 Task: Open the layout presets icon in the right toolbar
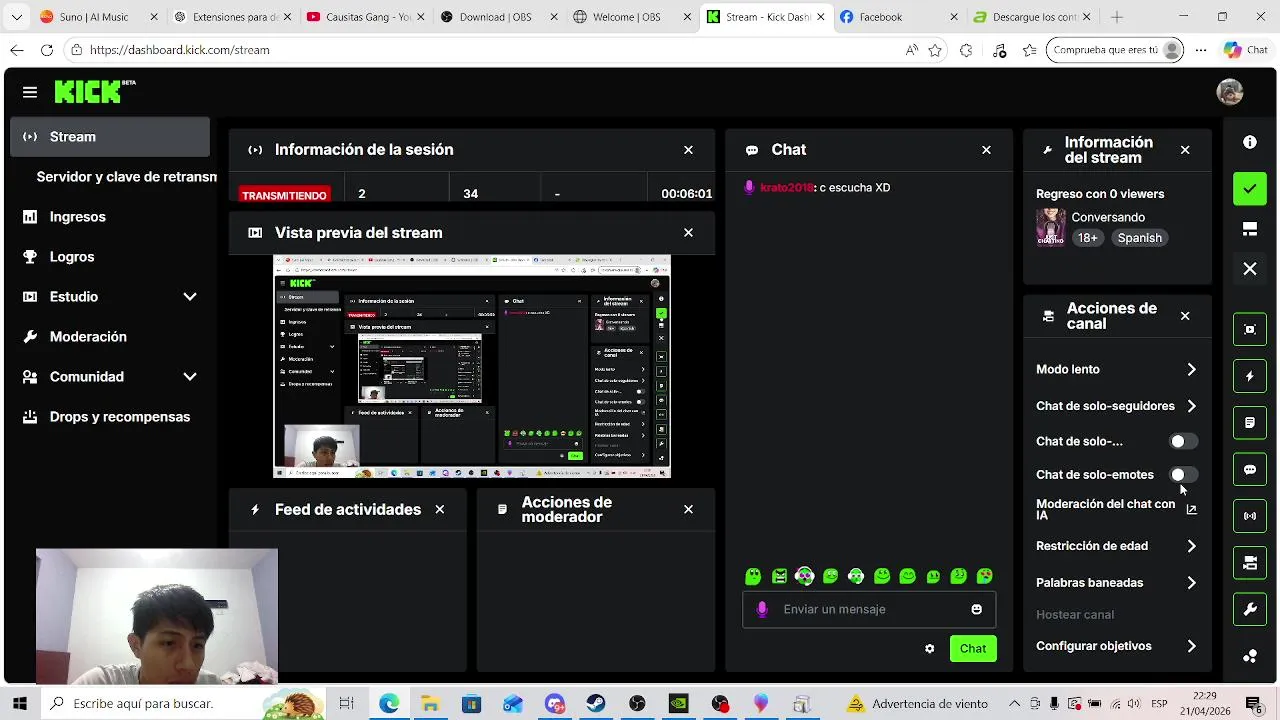pyautogui.click(x=1250, y=229)
